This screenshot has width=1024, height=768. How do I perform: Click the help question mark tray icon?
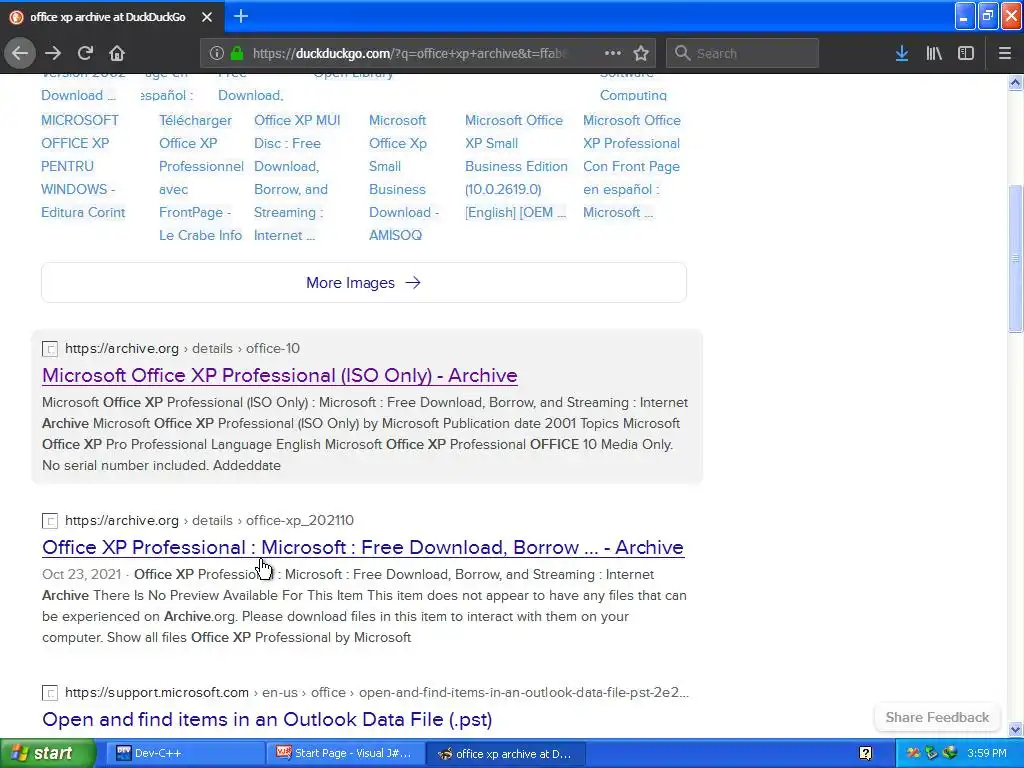[865, 753]
